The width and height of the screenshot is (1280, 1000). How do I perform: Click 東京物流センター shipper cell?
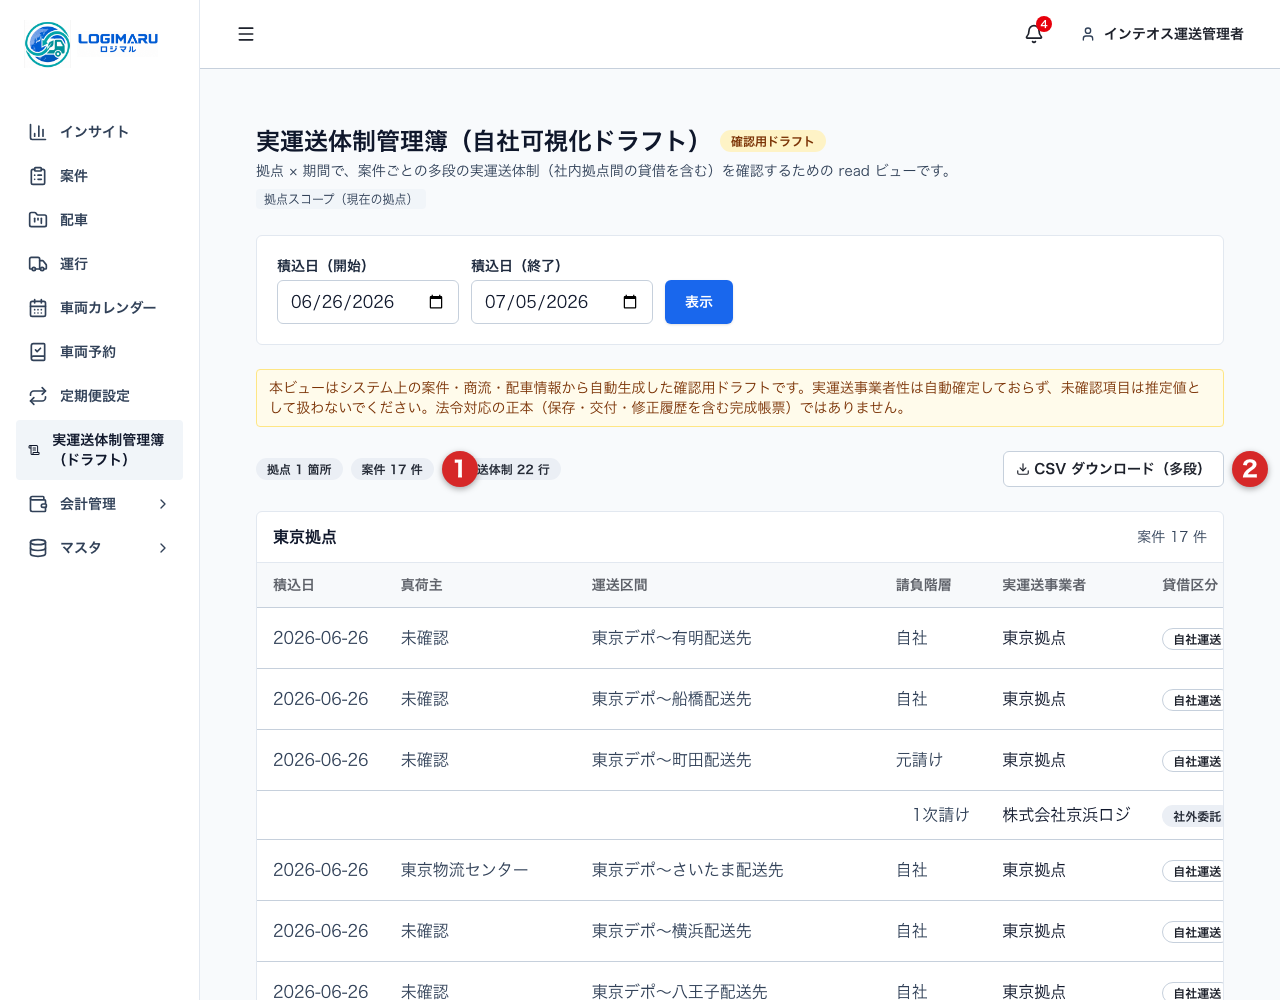(465, 870)
